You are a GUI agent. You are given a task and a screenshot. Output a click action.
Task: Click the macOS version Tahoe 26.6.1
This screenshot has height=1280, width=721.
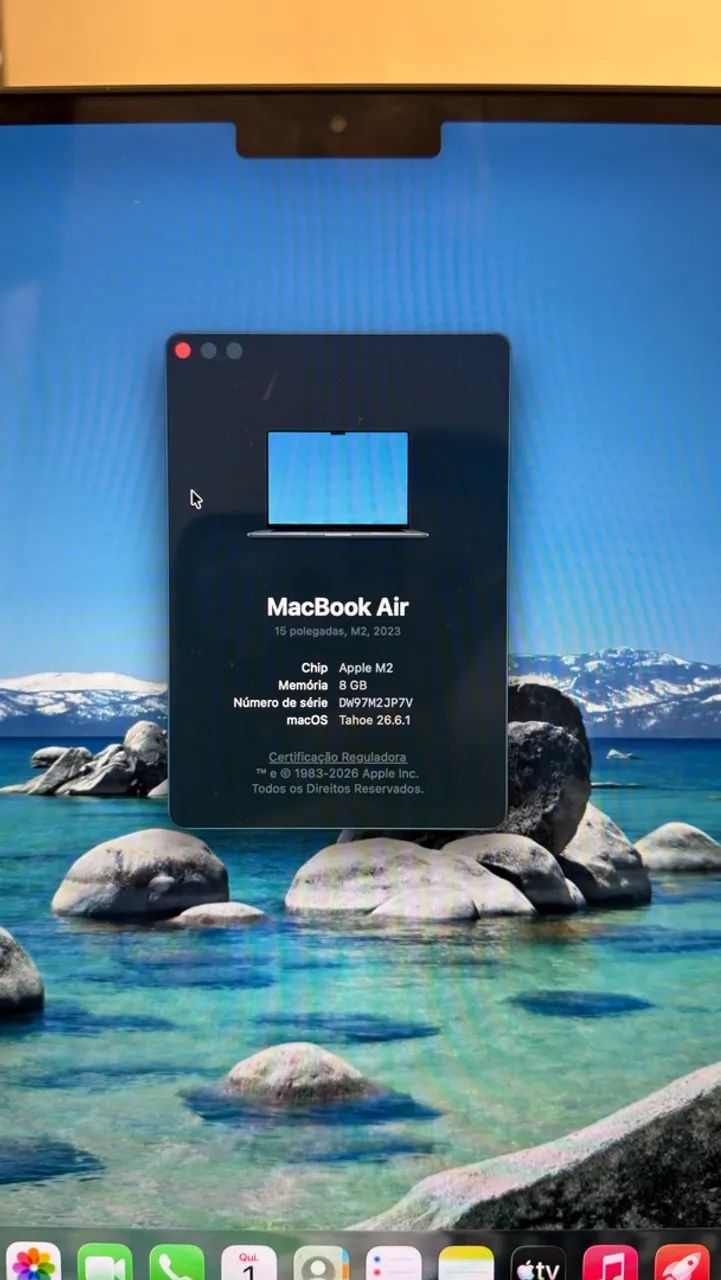click(375, 720)
